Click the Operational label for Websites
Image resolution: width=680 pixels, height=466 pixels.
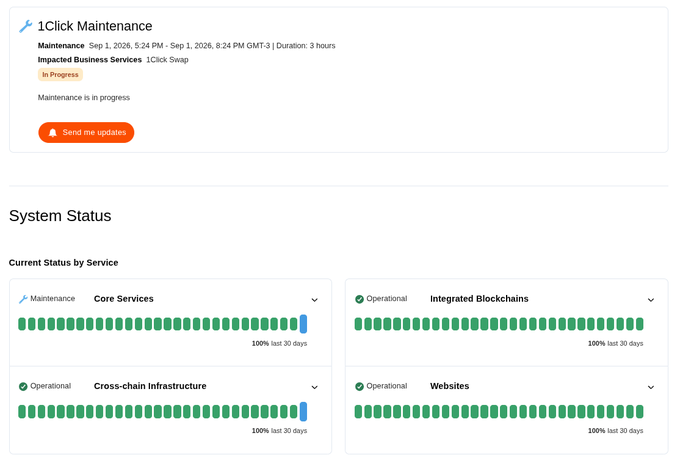coord(387,386)
